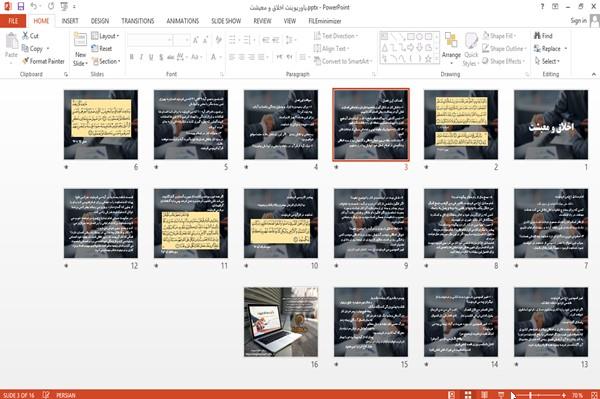Click the Clear All Formatting icon
The image size is (600, 399).
click(218, 40)
